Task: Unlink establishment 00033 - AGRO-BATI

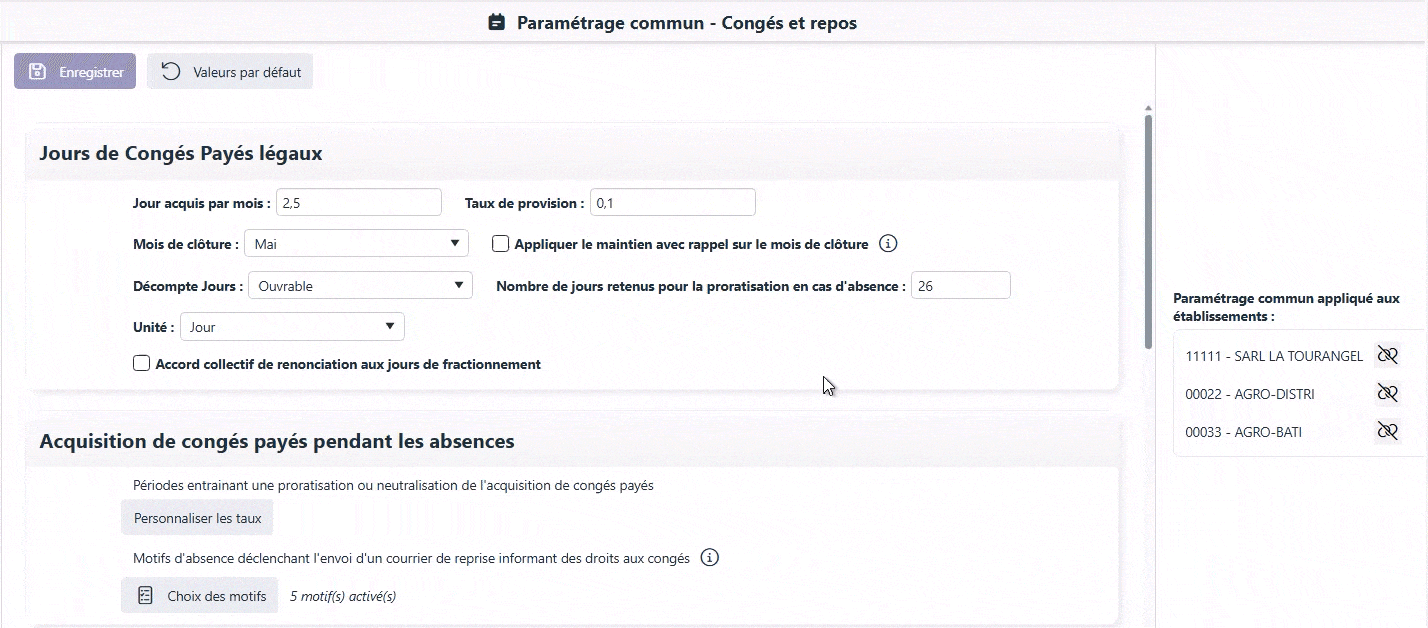Action: [1387, 431]
